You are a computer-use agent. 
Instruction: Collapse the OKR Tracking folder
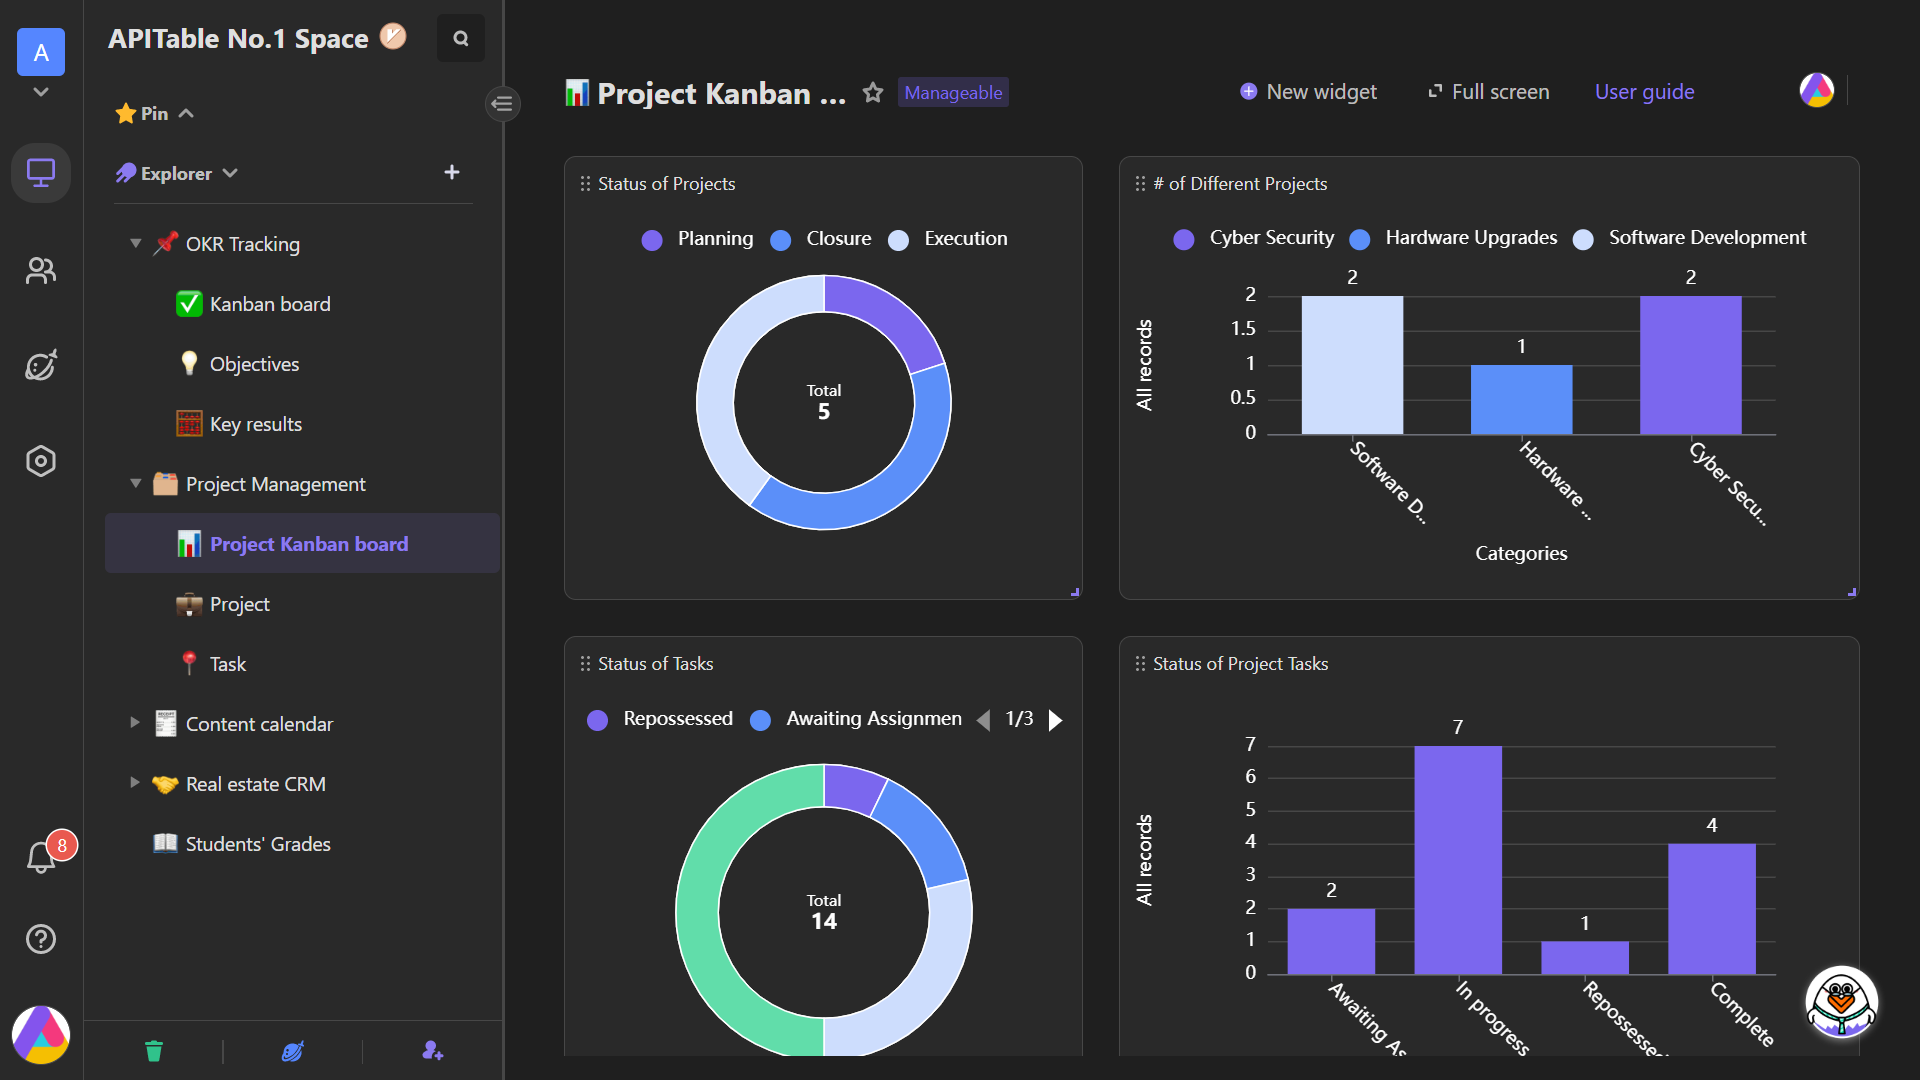point(136,243)
